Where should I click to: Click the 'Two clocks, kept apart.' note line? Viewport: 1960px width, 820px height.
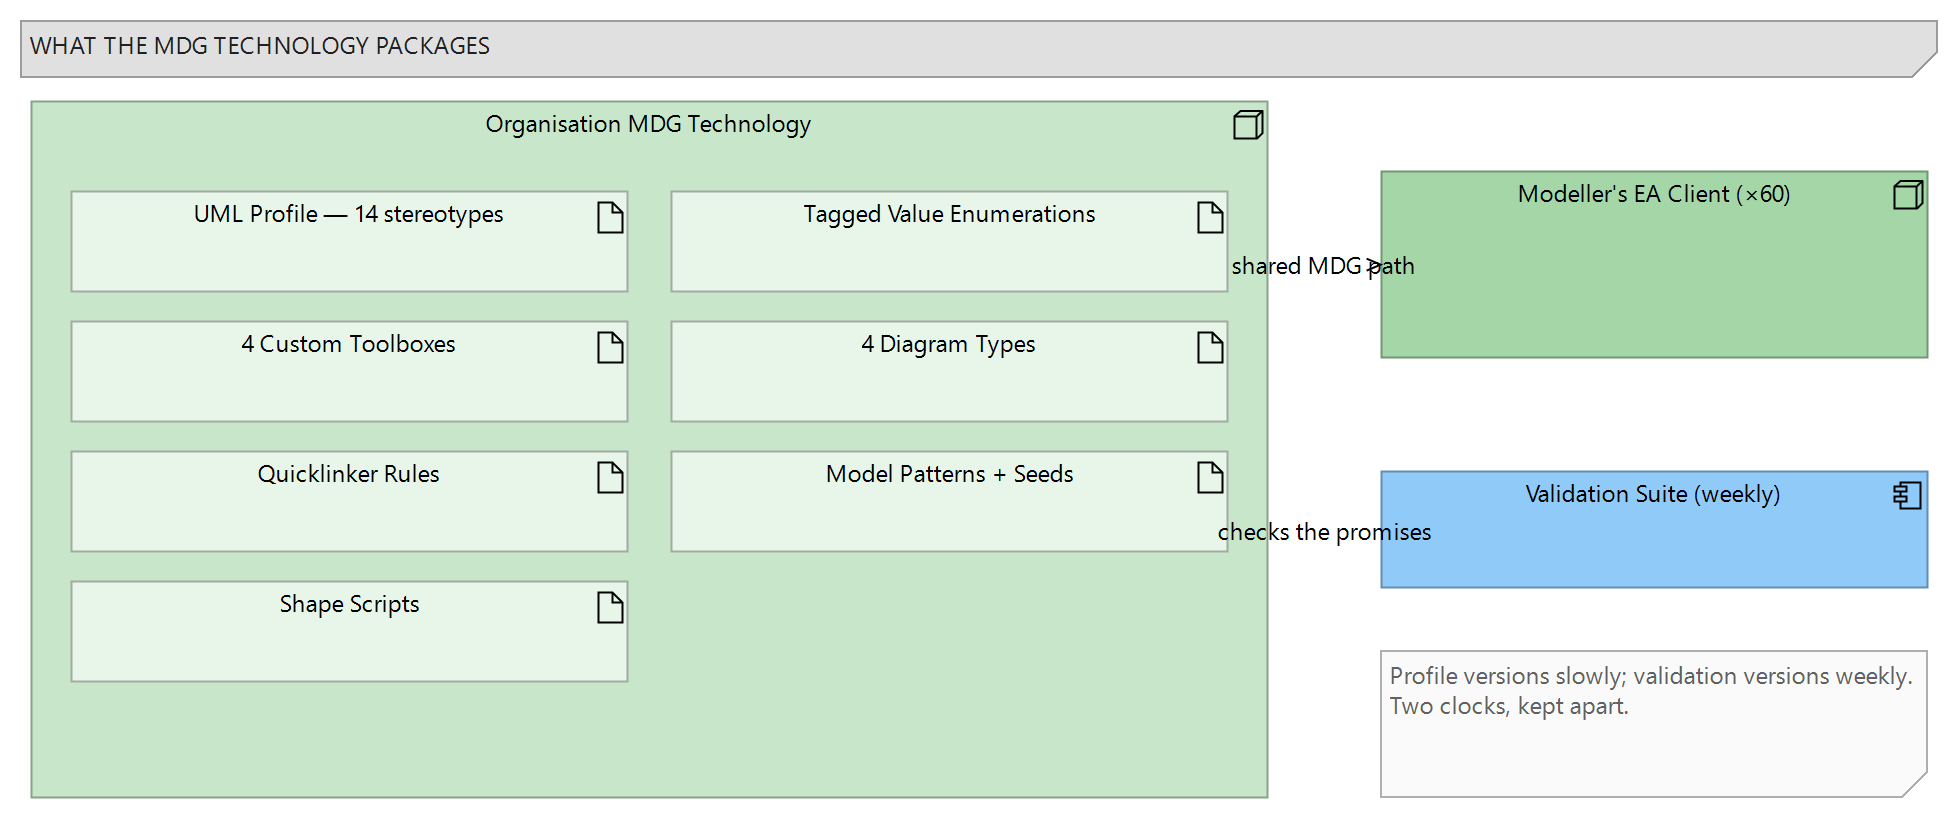pos(1509,706)
